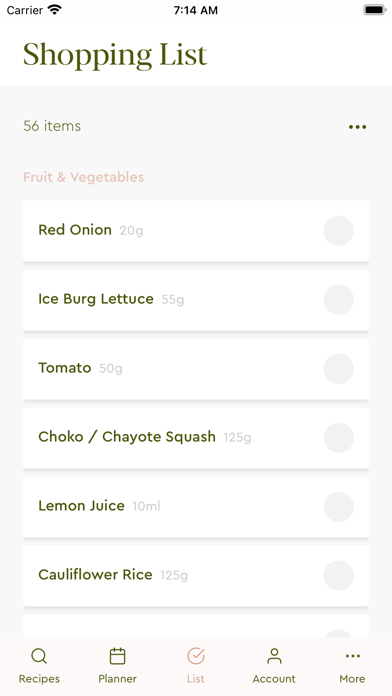Mark Lemon Juice as bought
Screen dimensions: 392x696
pos(339,506)
